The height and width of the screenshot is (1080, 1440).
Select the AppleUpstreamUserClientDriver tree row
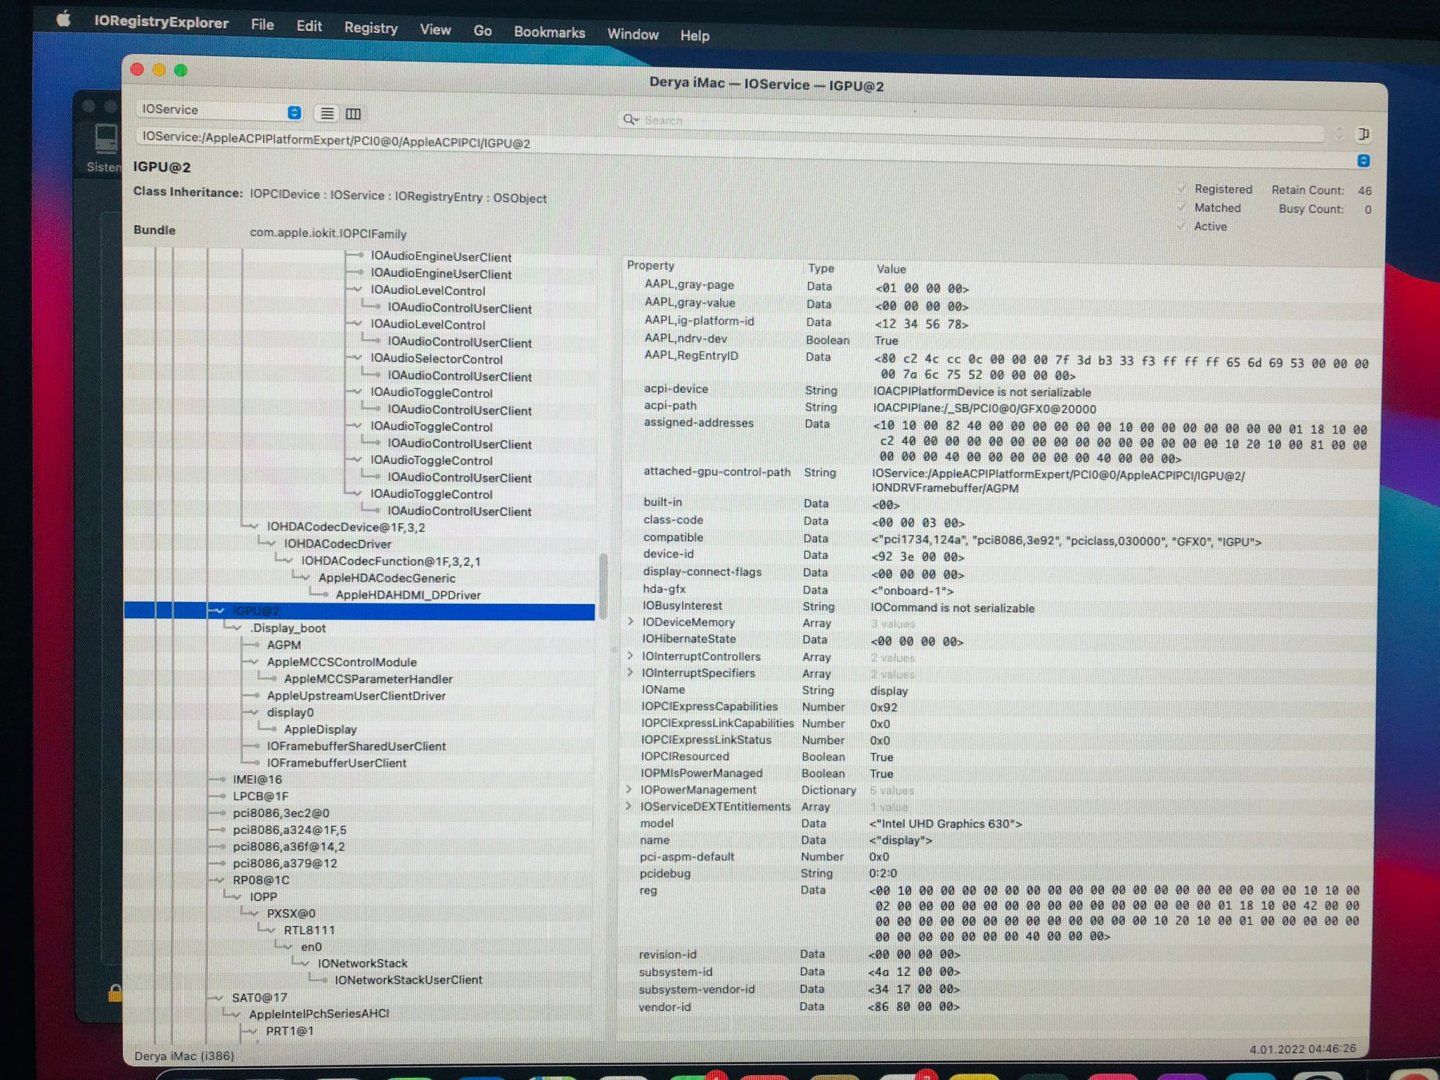(x=356, y=696)
